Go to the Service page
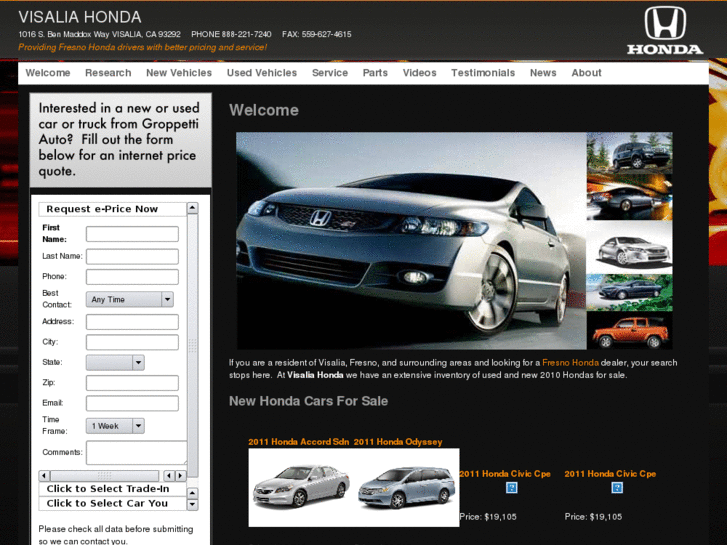This screenshot has width=727, height=545. tap(330, 73)
